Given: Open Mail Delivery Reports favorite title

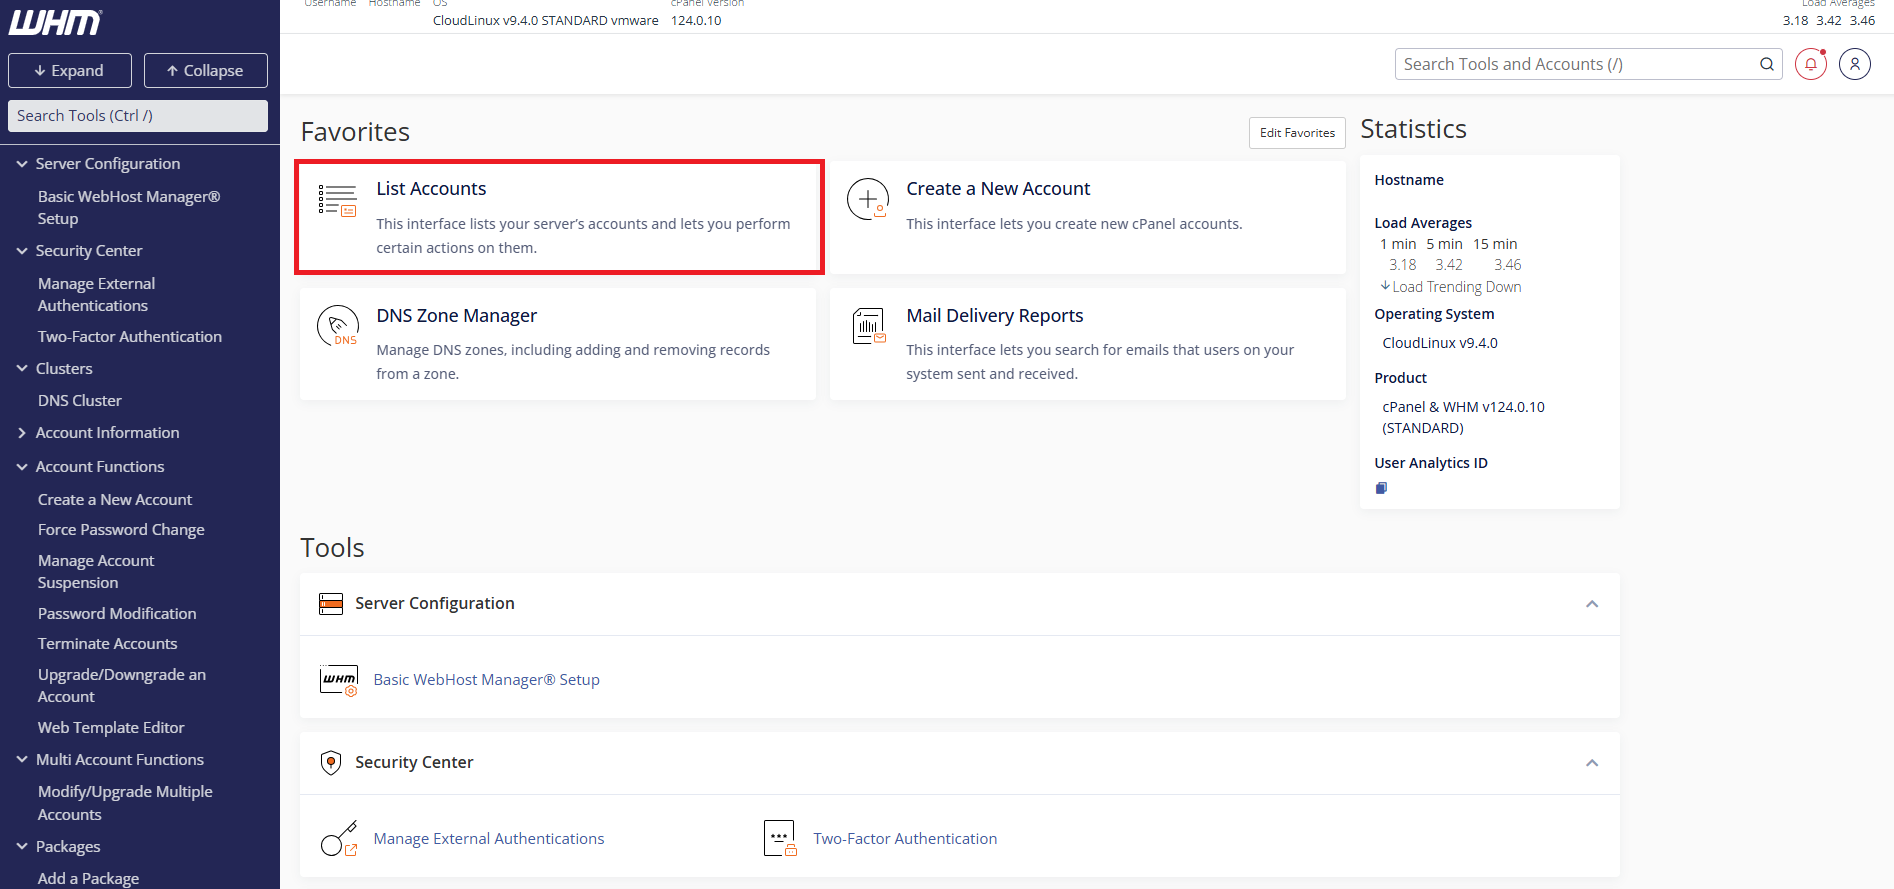Looking at the screenshot, I should [995, 316].
